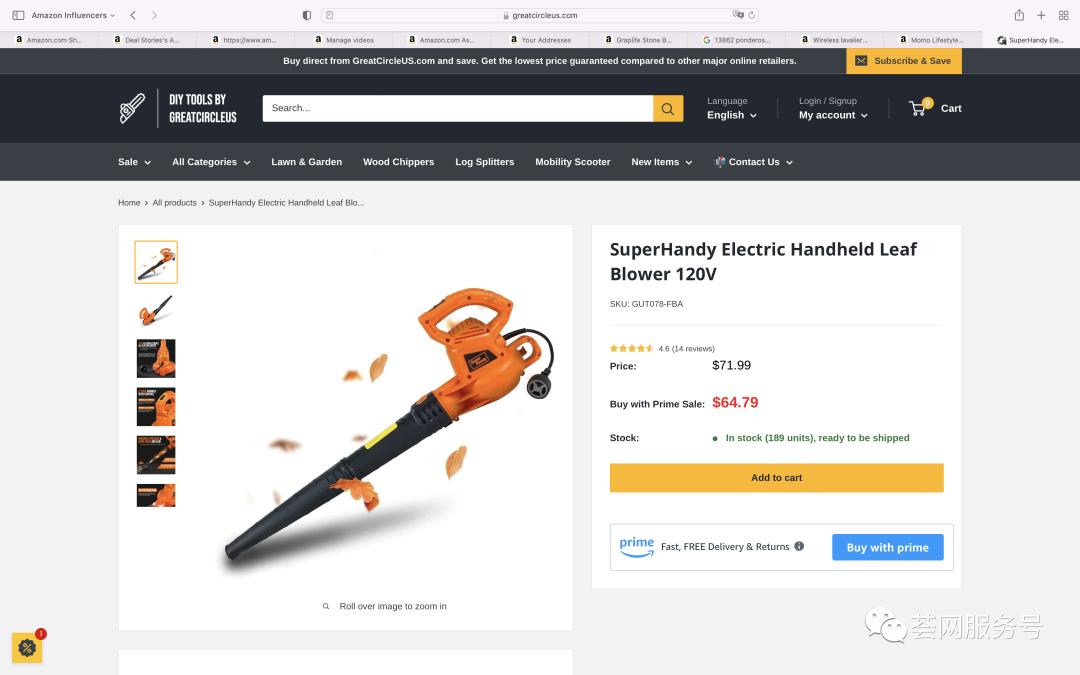Open the tab overview grid
The image size is (1080, 675).
1063,15
